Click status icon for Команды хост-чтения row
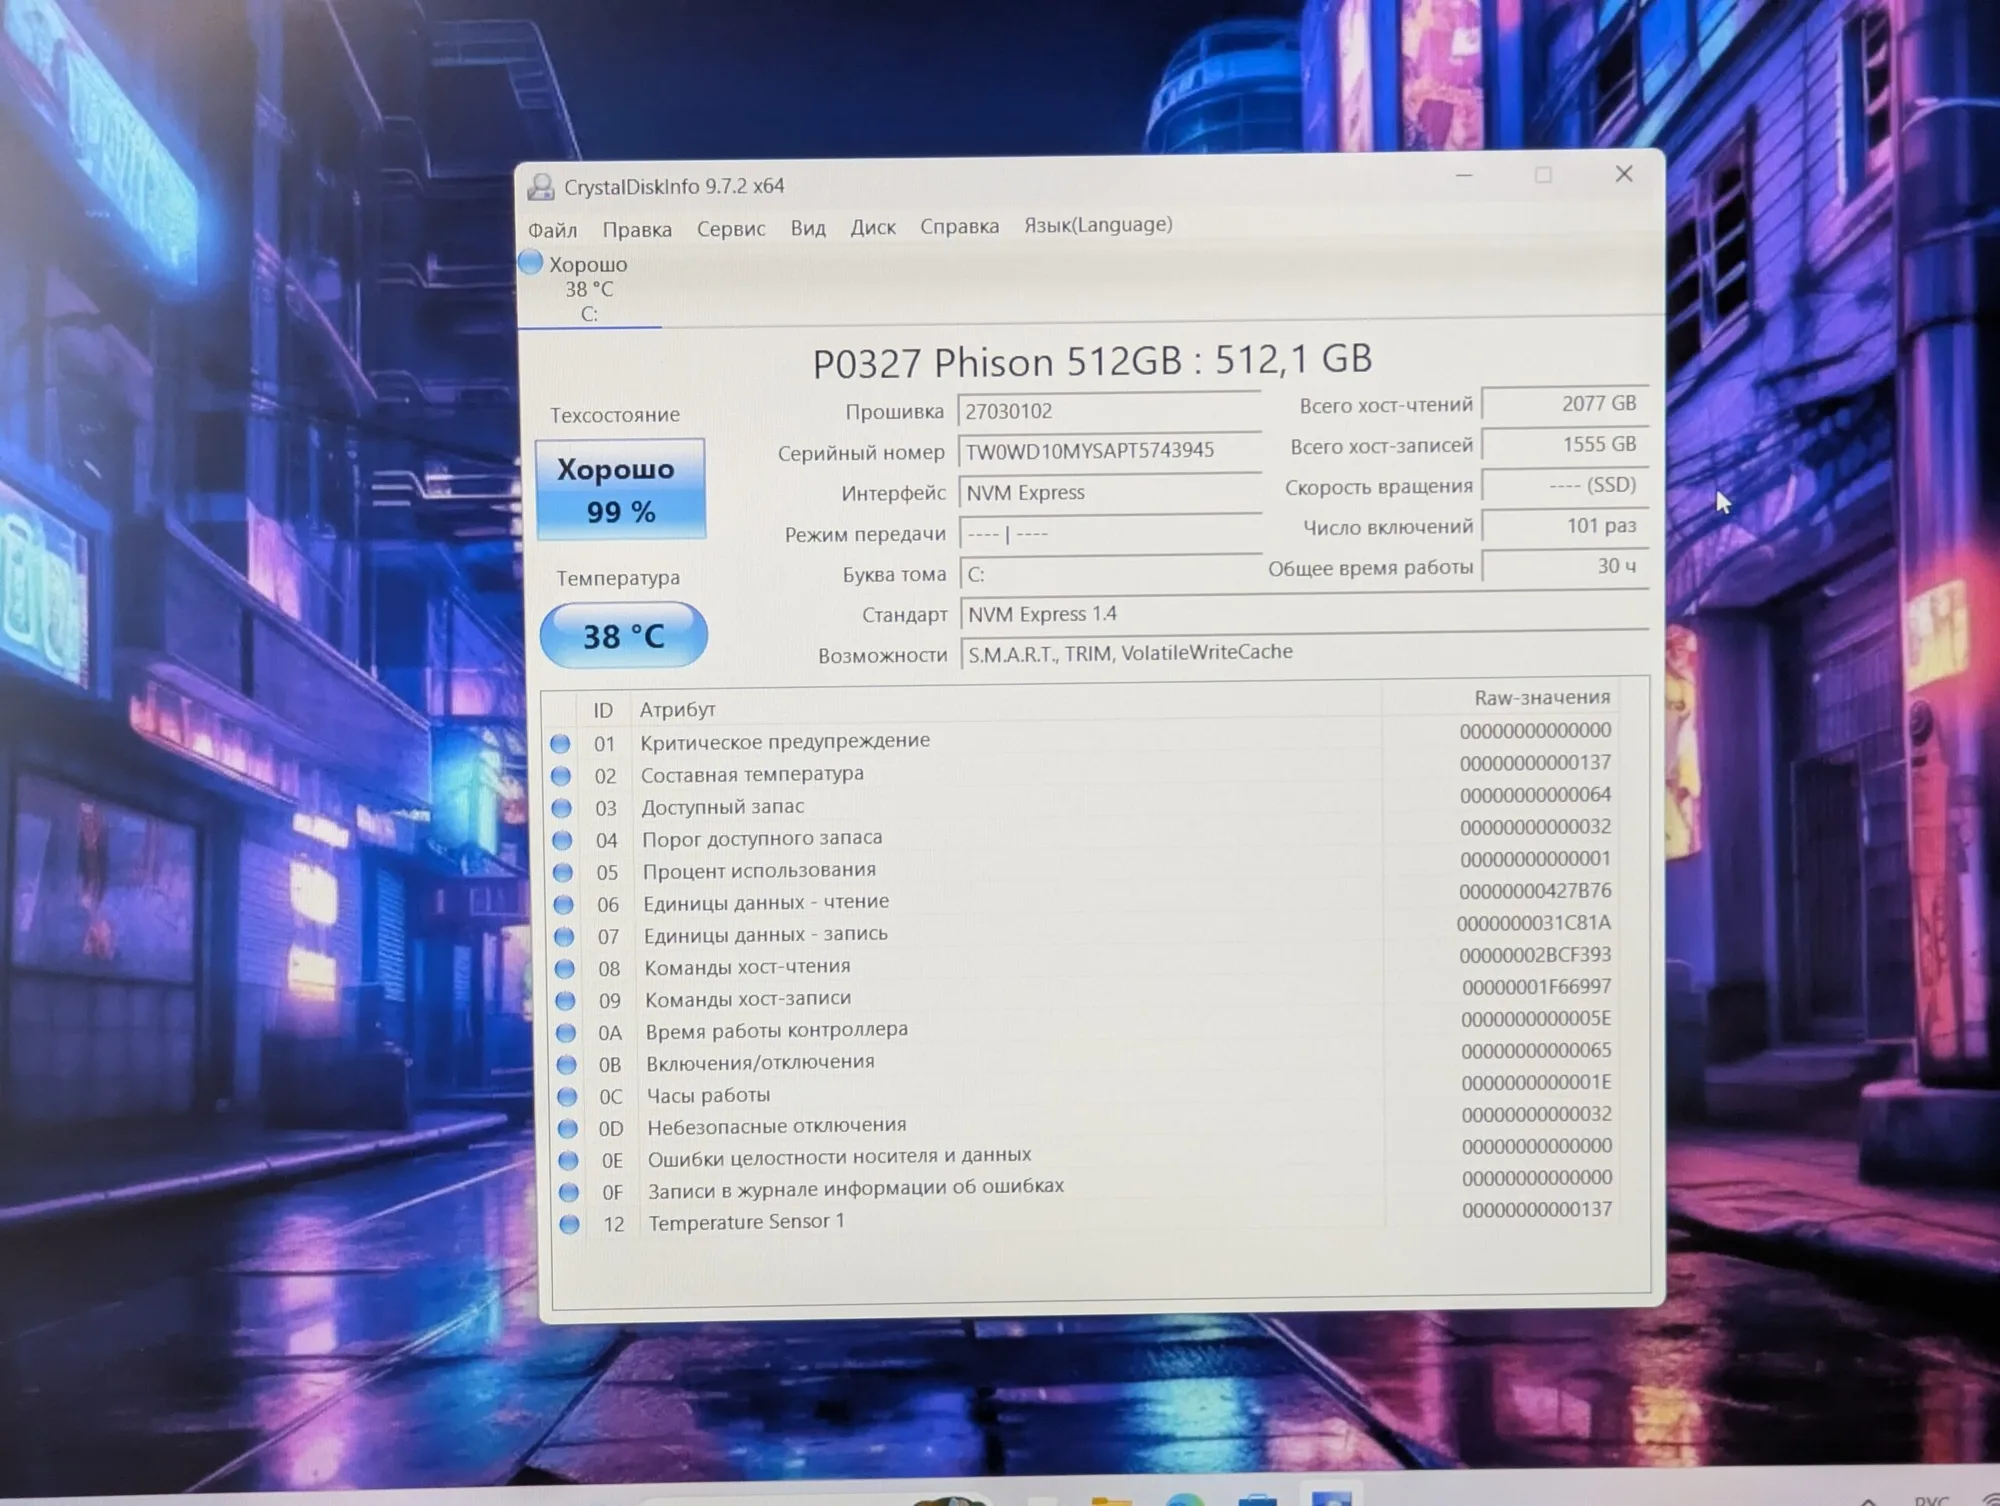Image resolution: width=2000 pixels, height=1506 pixels. 565,969
